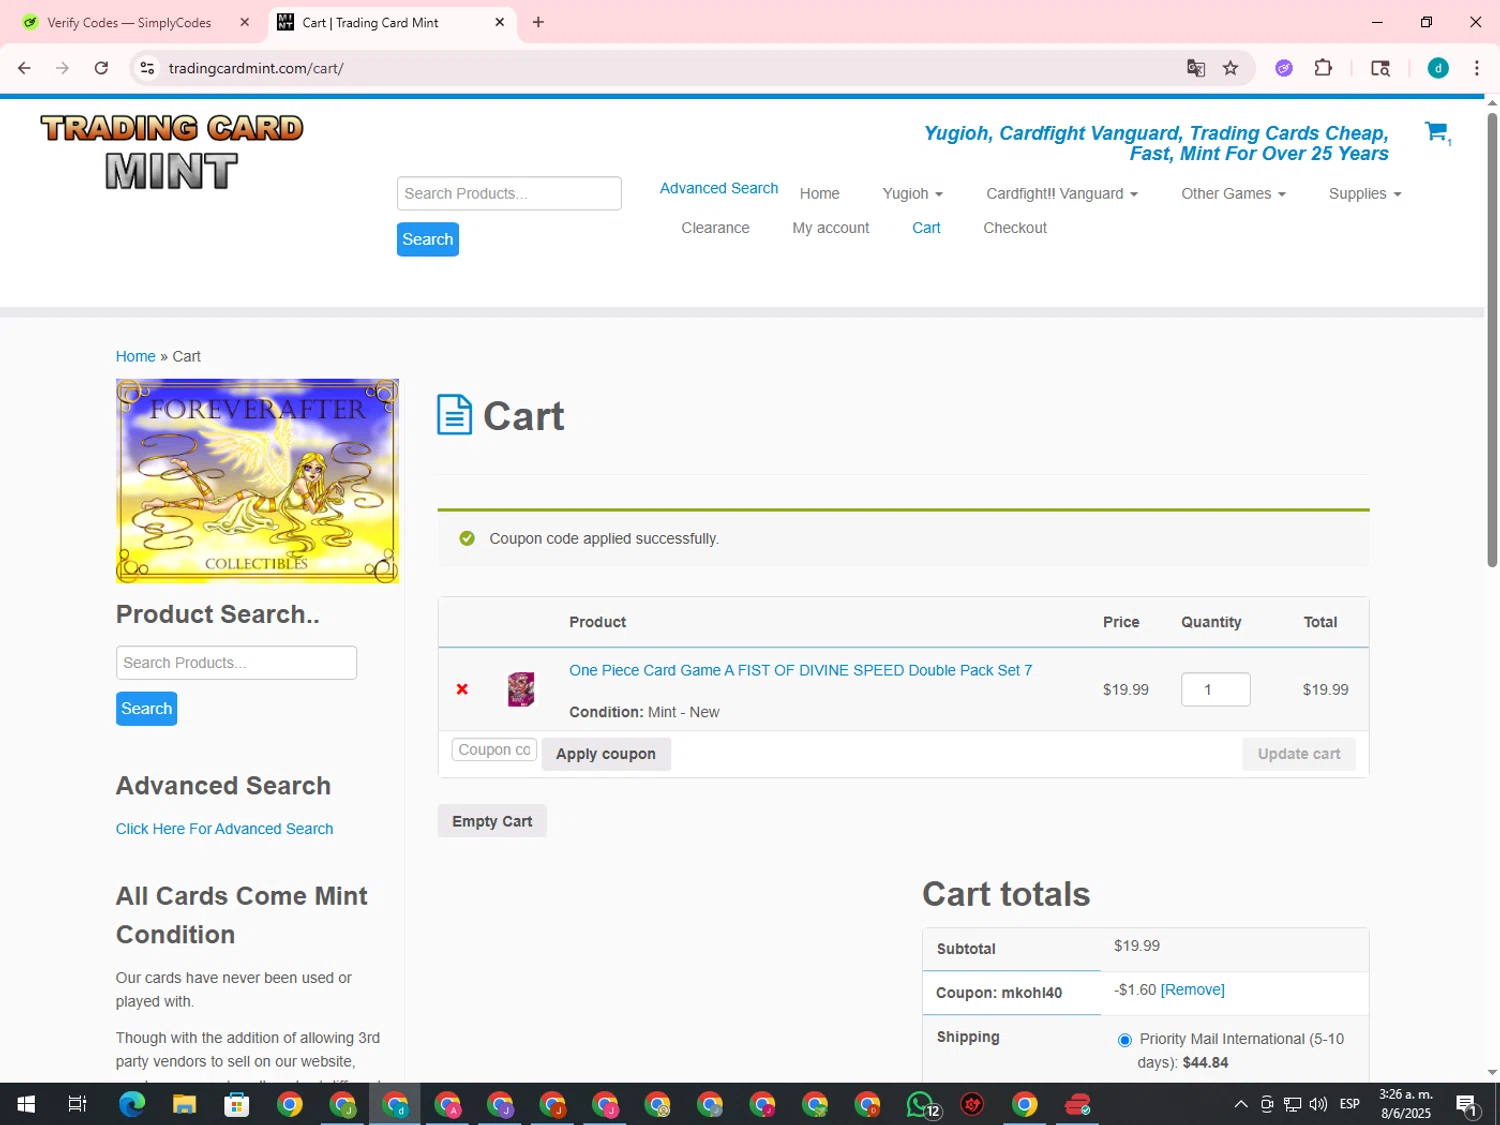
Task: Reload the cart page
Action: (x=101, y=68)
